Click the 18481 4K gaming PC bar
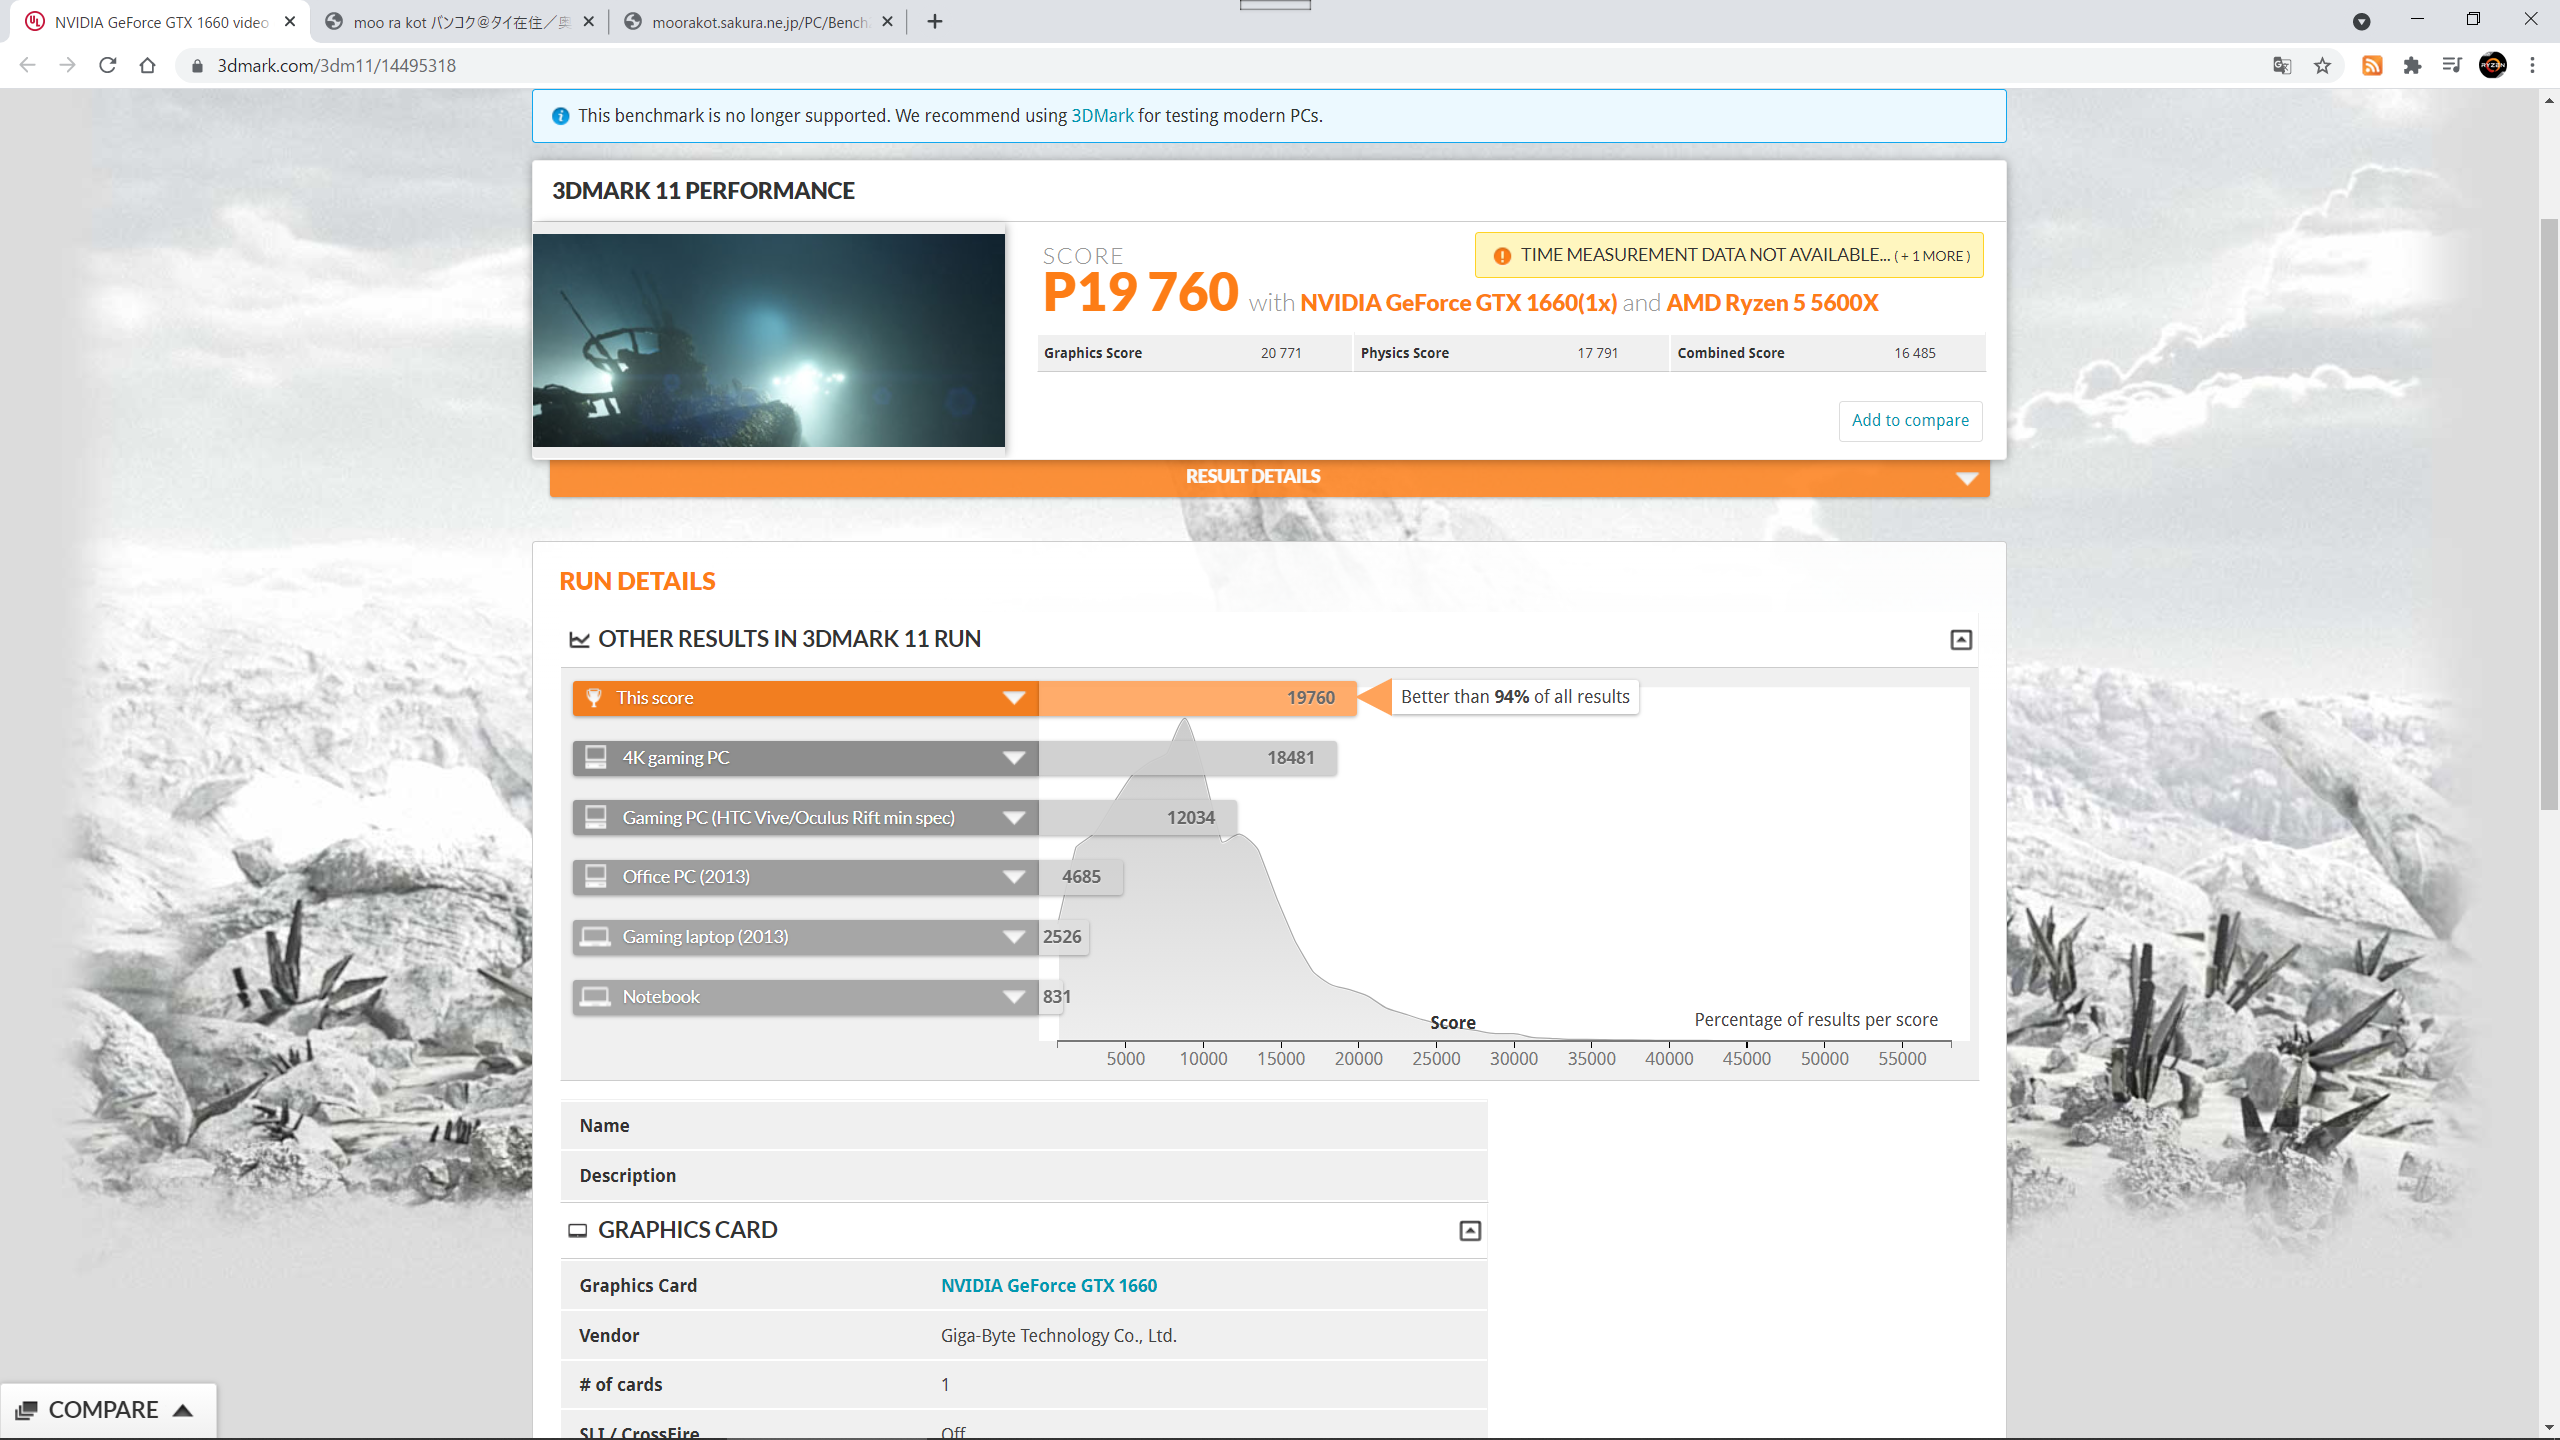 coord(1187,758)
